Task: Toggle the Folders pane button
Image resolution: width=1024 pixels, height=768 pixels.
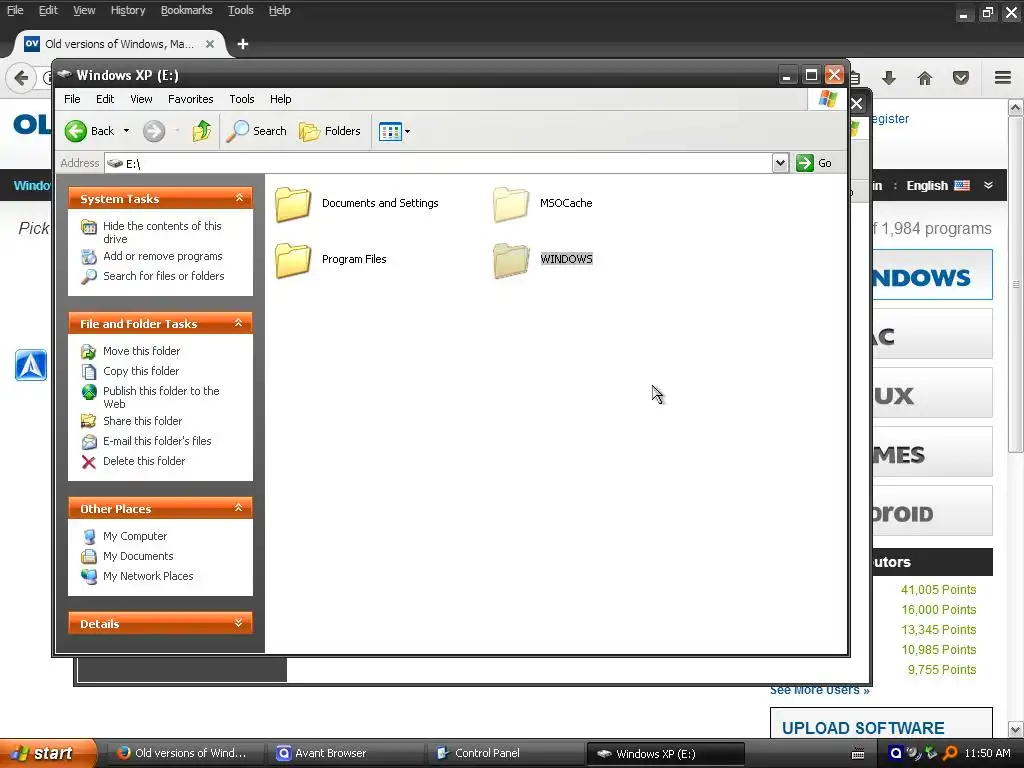Action: 330,131
